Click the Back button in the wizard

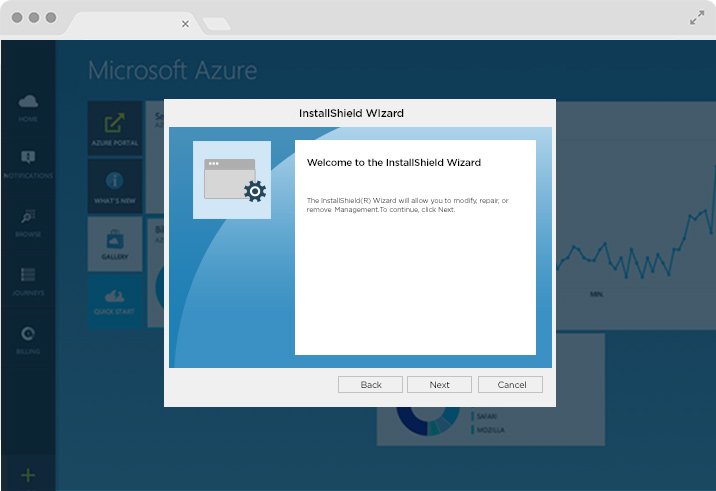tap(370, 385)
